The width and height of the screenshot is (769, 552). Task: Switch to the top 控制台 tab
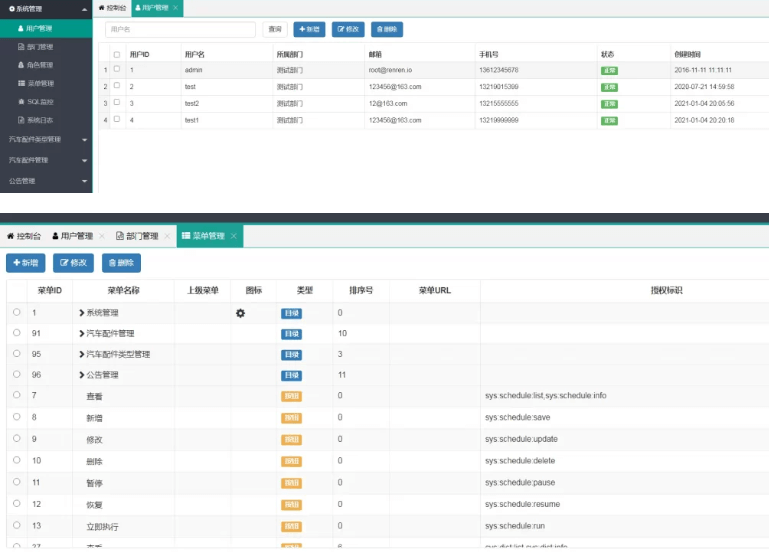112,8
